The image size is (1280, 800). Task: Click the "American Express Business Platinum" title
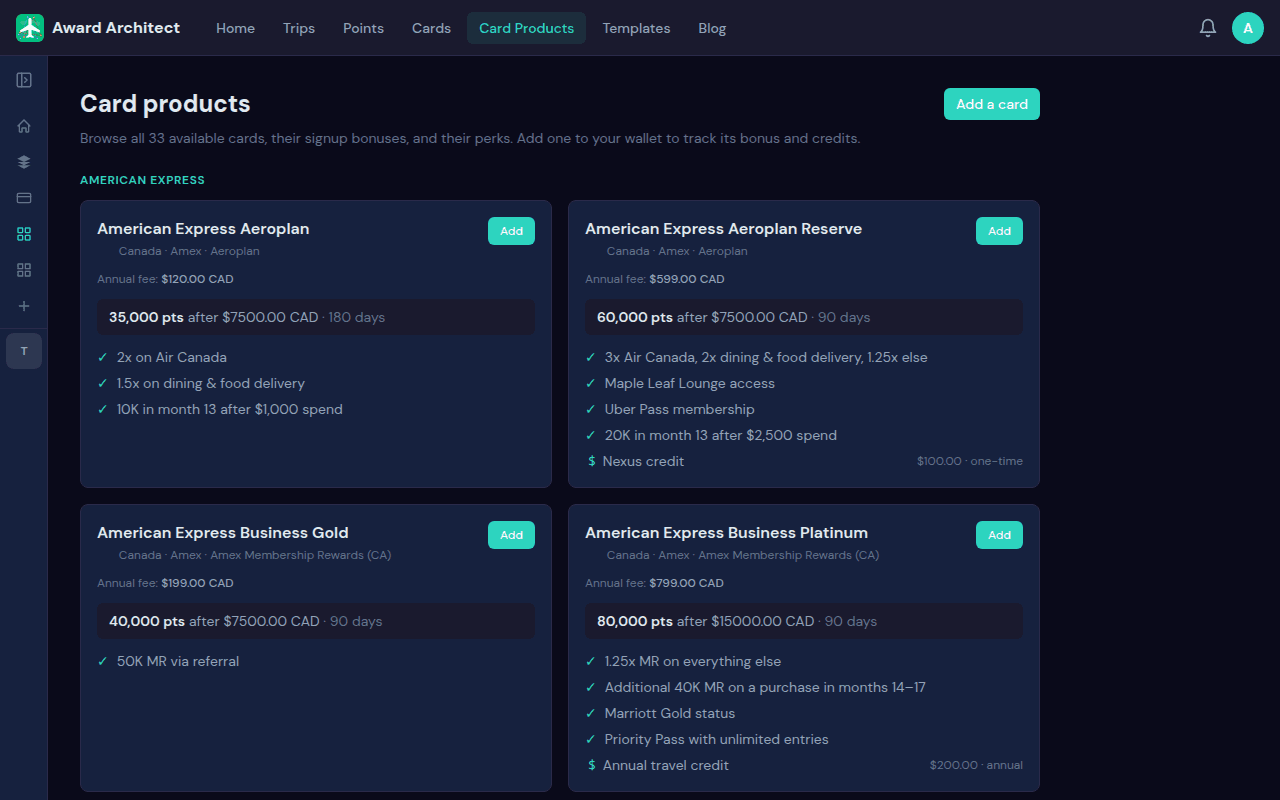[726, 533]
